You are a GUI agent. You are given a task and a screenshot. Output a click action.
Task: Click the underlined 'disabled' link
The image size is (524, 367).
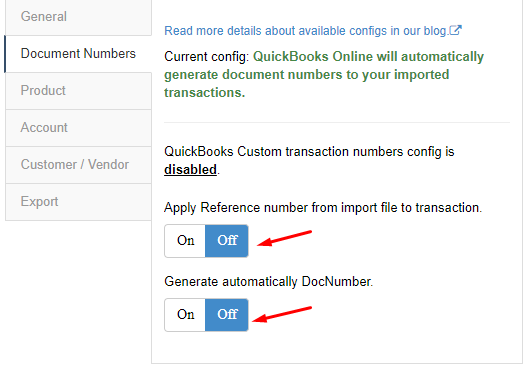coord(190,170)
